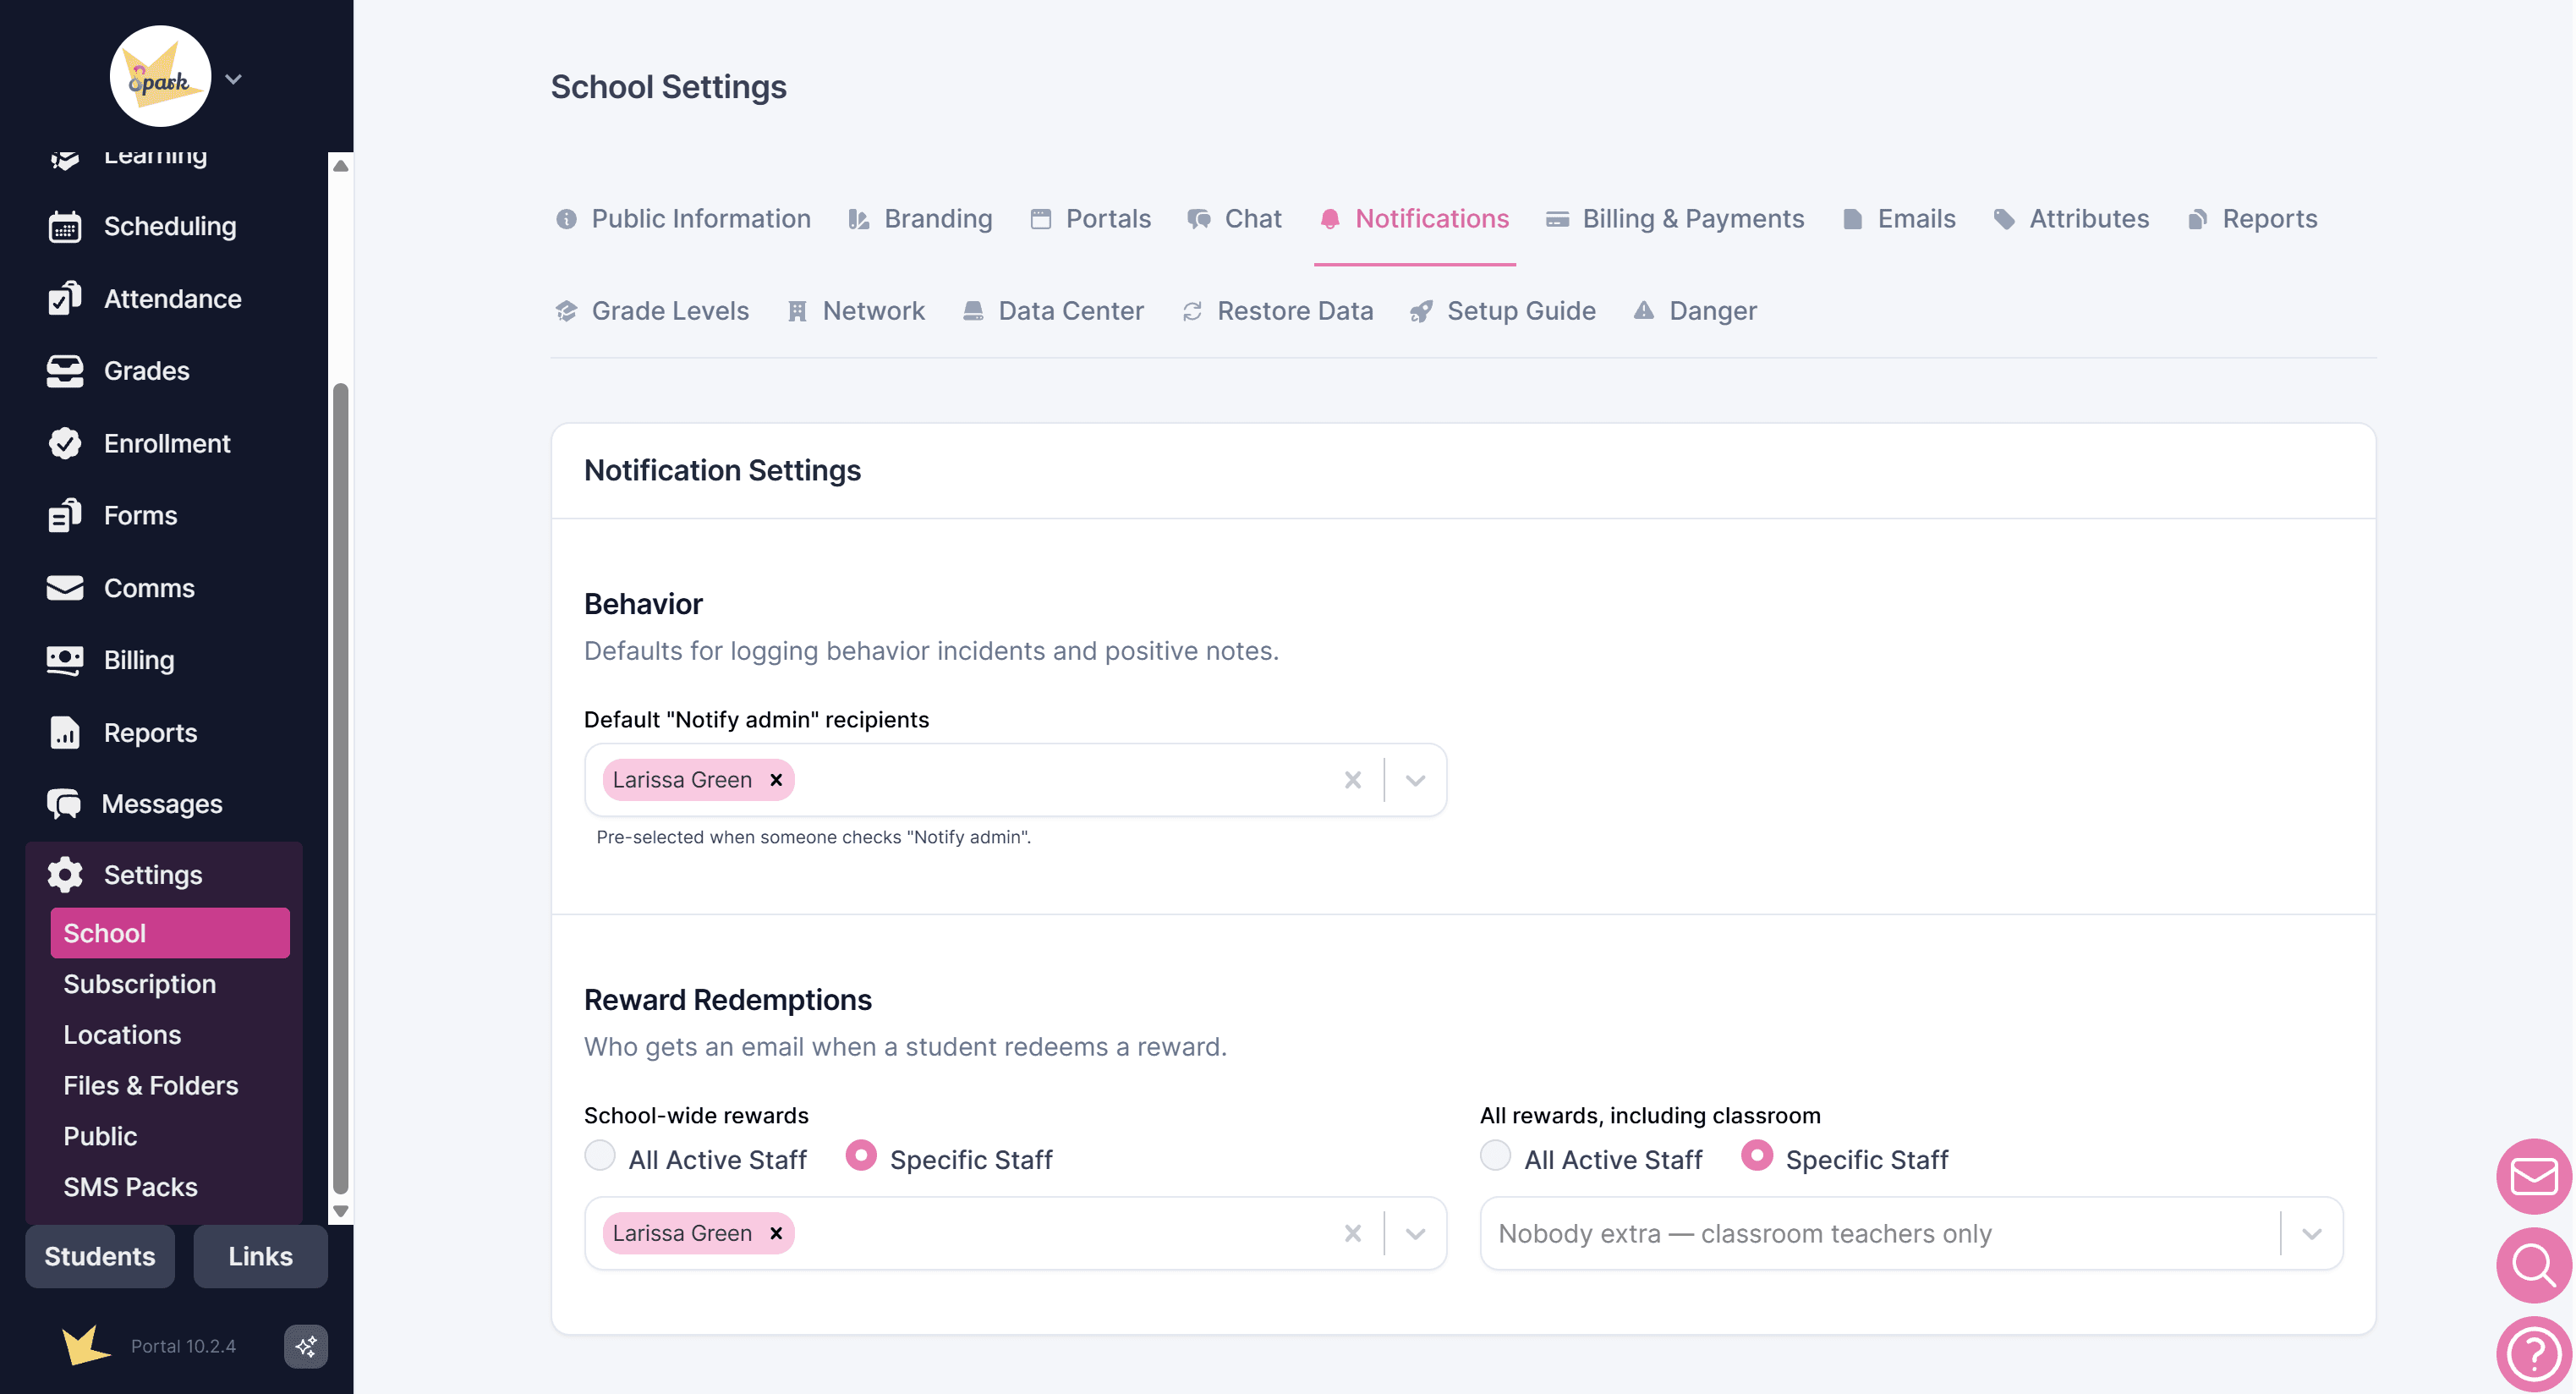Click the Settings gear in the sidebar
This screenshot has width=2576, height=1394.
[x=65, y=875]
